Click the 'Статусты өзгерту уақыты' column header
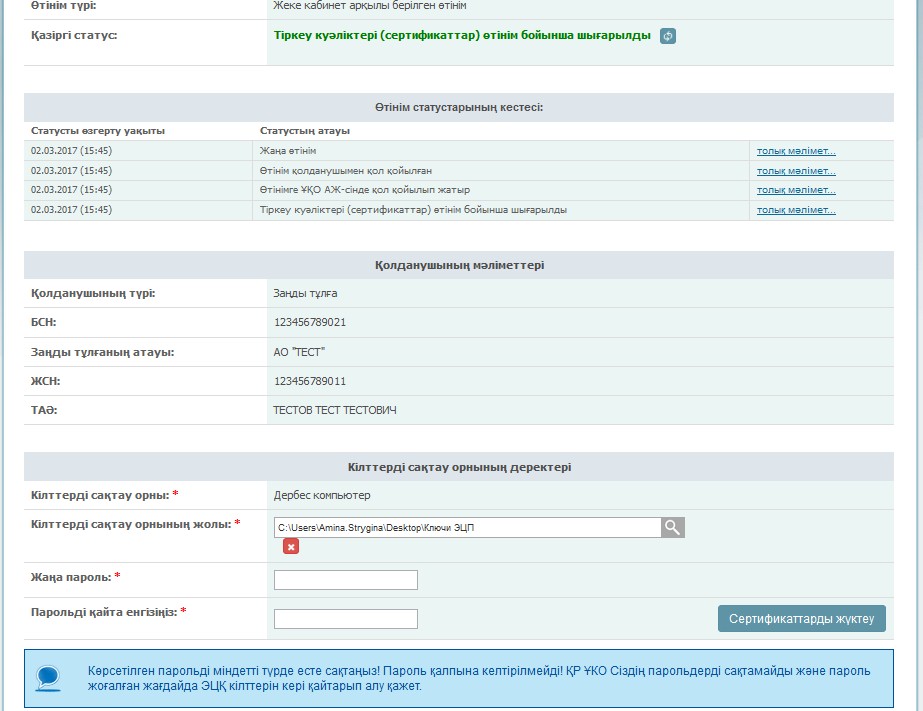The width and height of the screenshot is (923, 711). [98, 131]
